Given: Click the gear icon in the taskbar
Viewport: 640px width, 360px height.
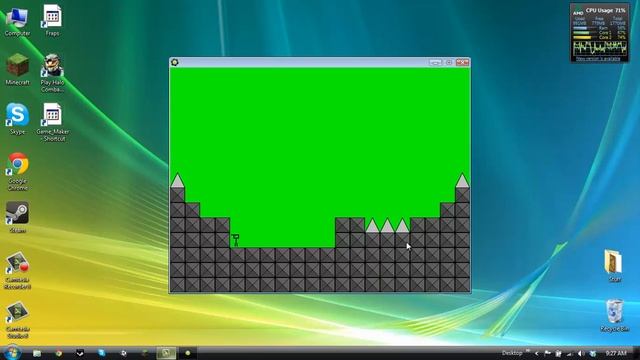Looking at the screenshot, I should coord(123,353).
